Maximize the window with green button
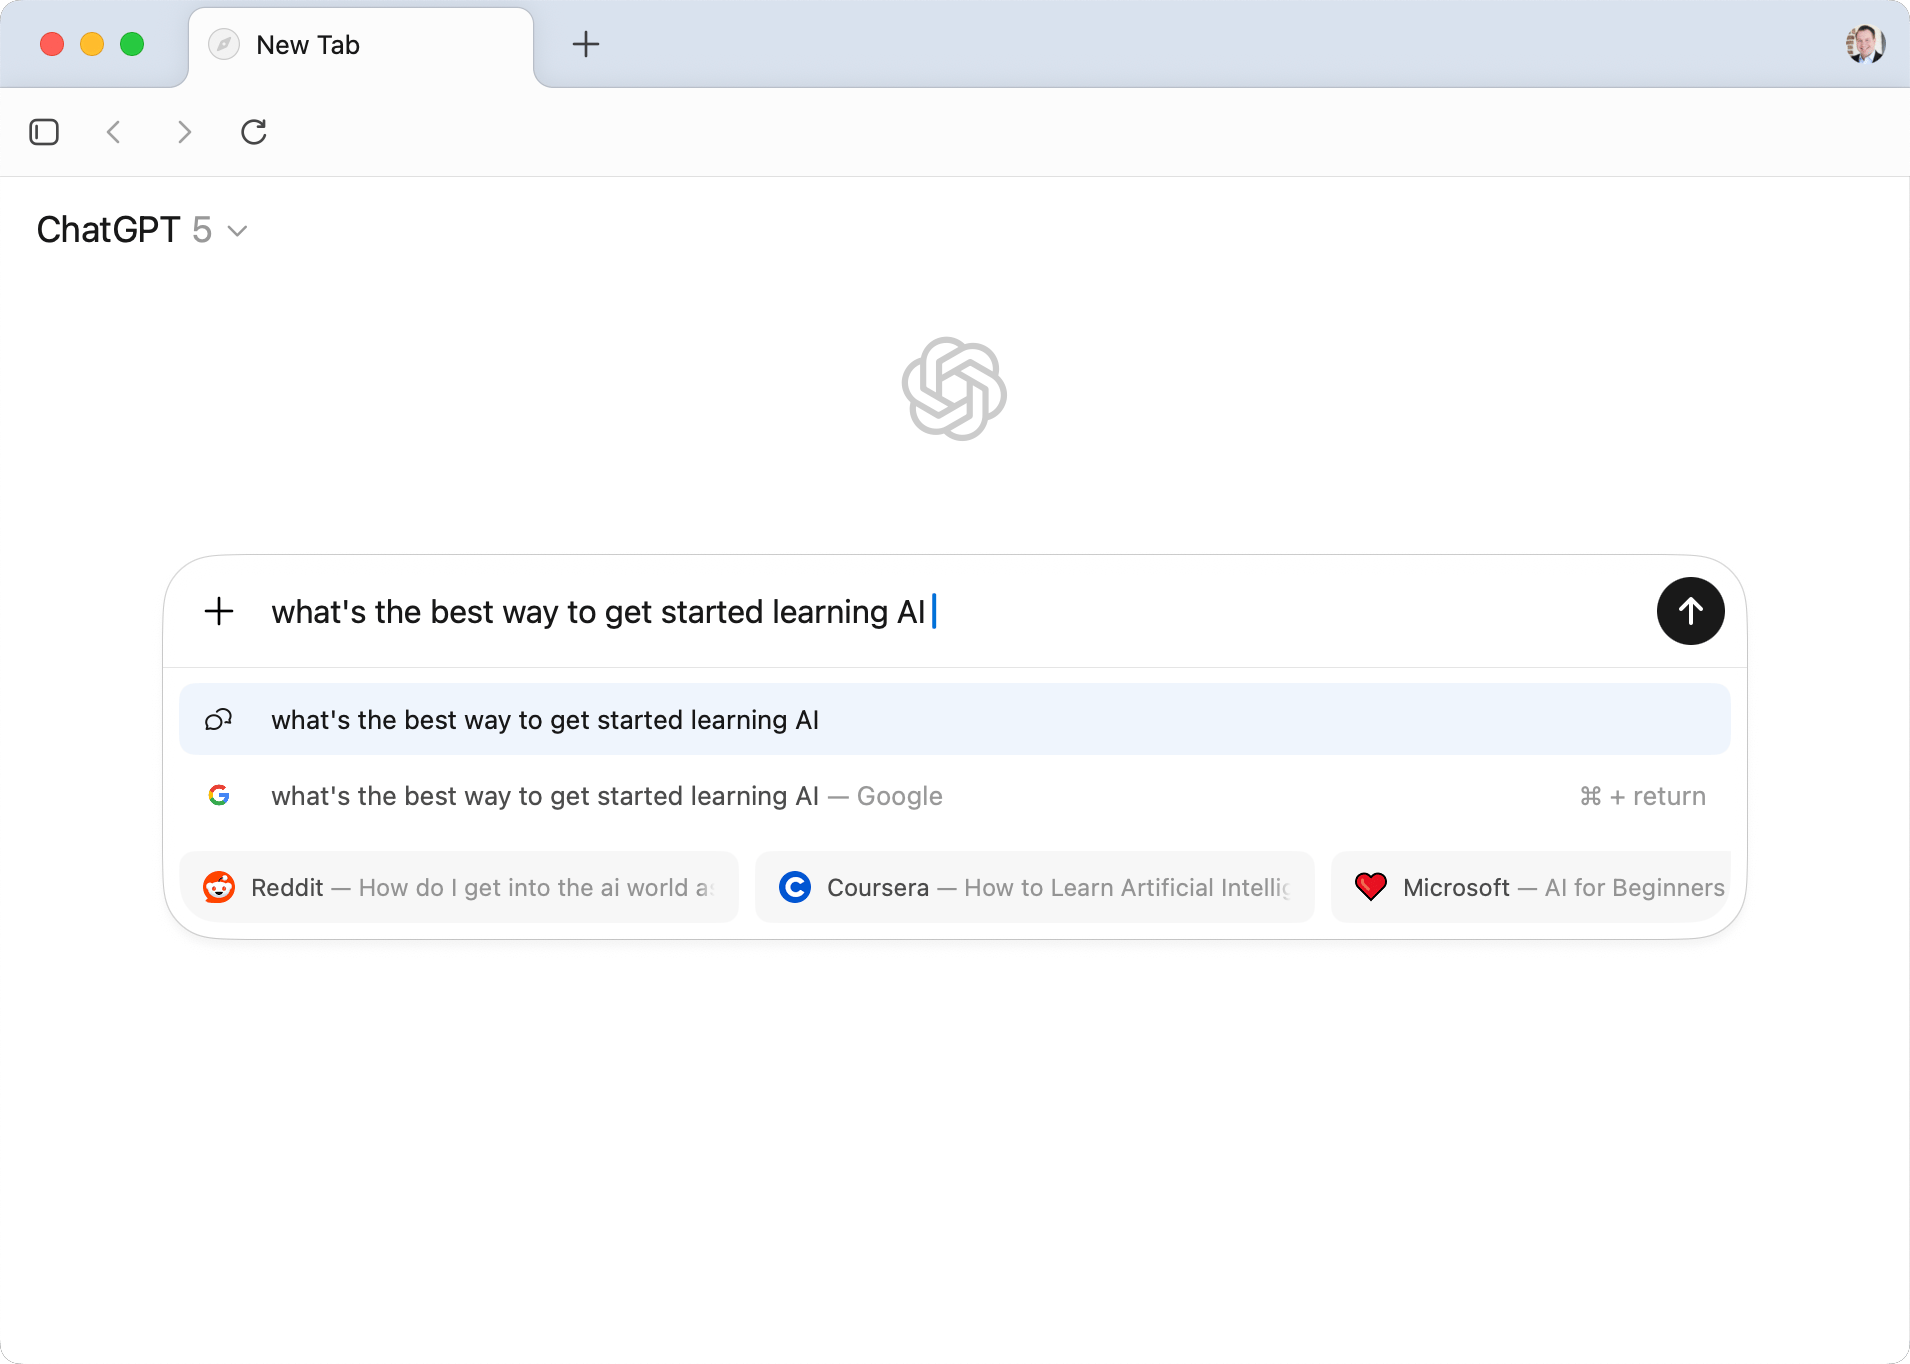 point(132,44)
